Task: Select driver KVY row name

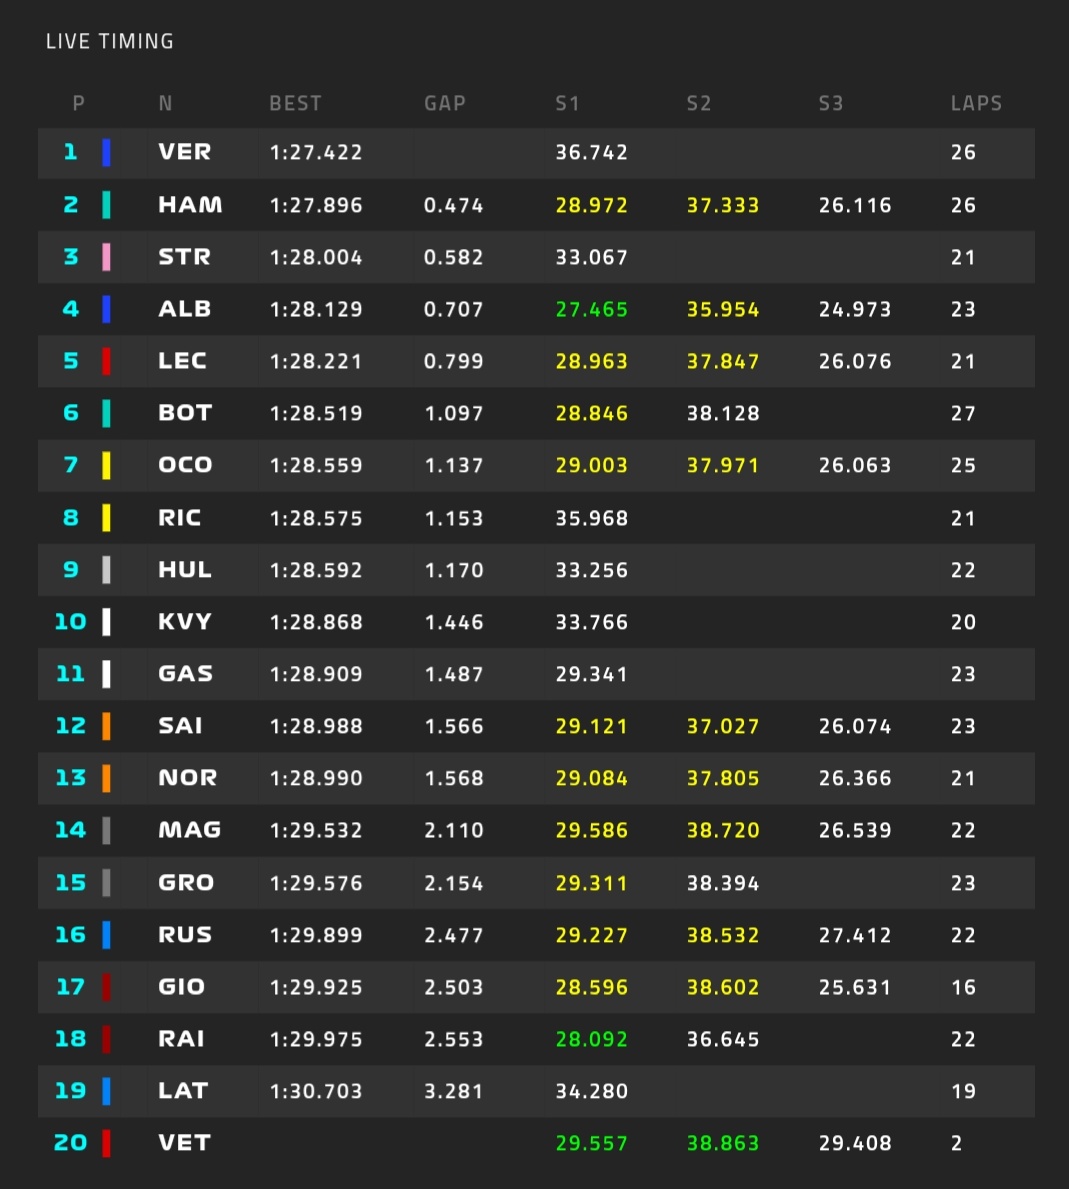Action: click(185, 621)
